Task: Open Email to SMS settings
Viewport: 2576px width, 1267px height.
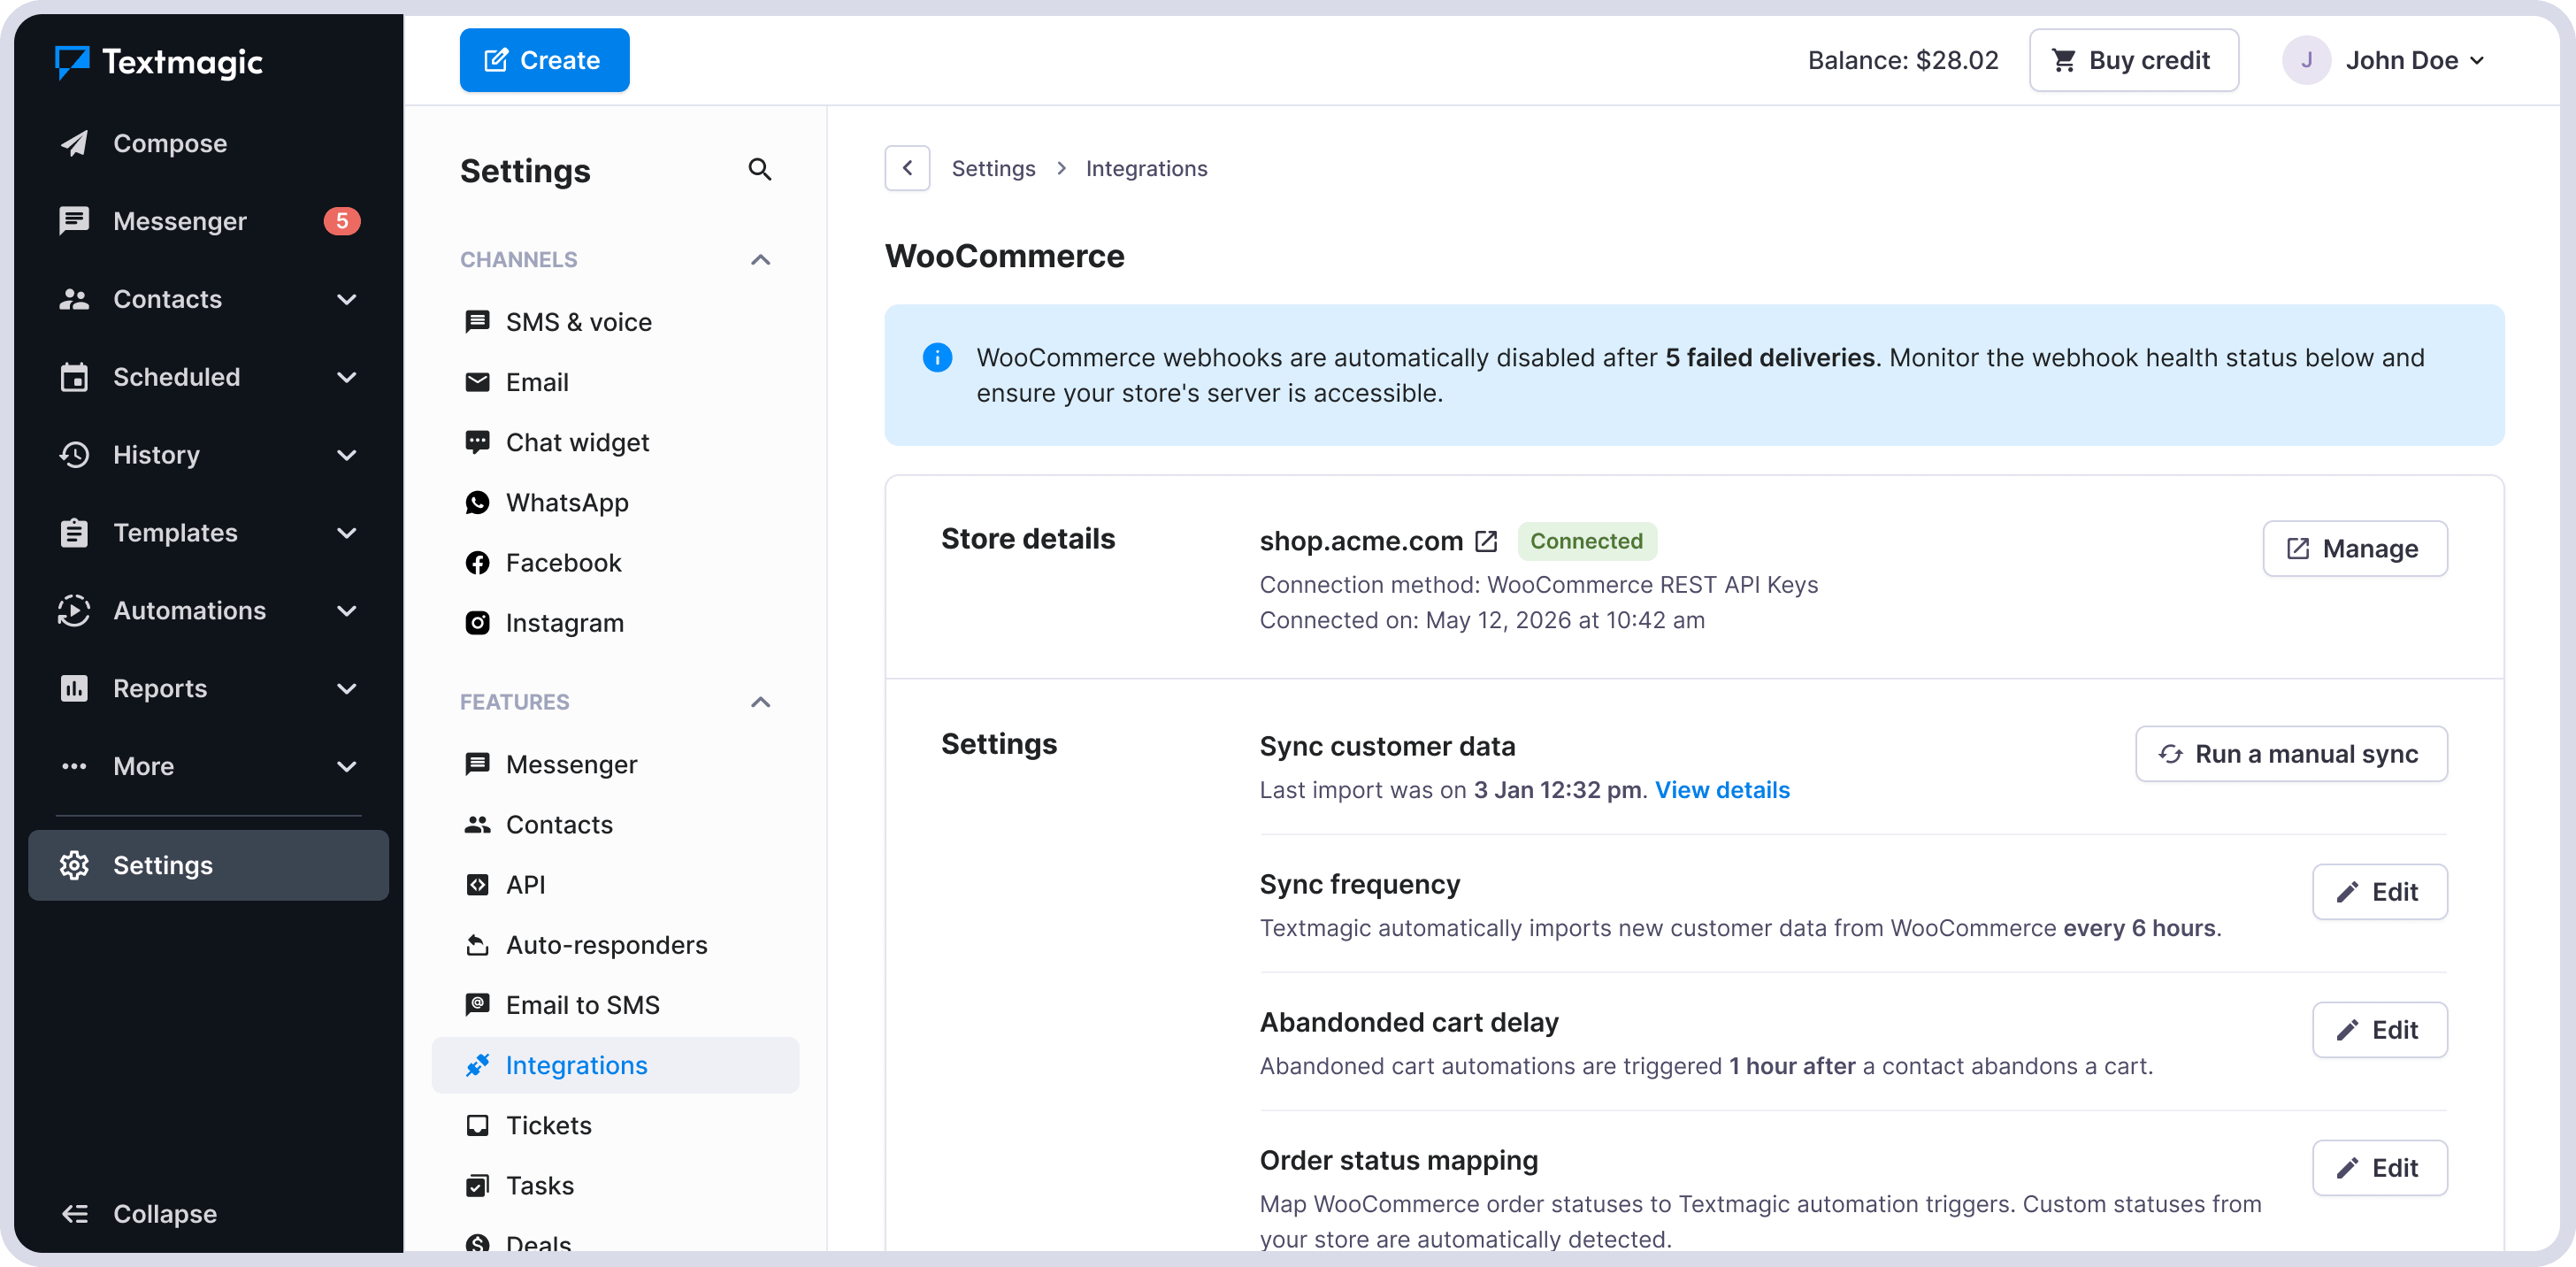Action: pos(615,1004)
